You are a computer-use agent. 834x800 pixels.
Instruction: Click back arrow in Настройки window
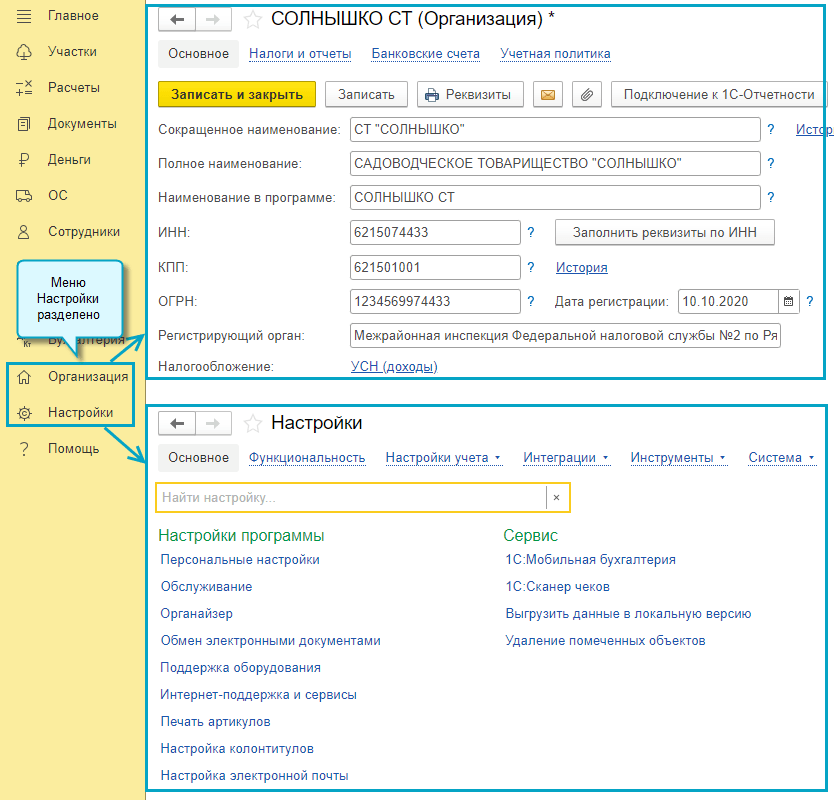178,424
